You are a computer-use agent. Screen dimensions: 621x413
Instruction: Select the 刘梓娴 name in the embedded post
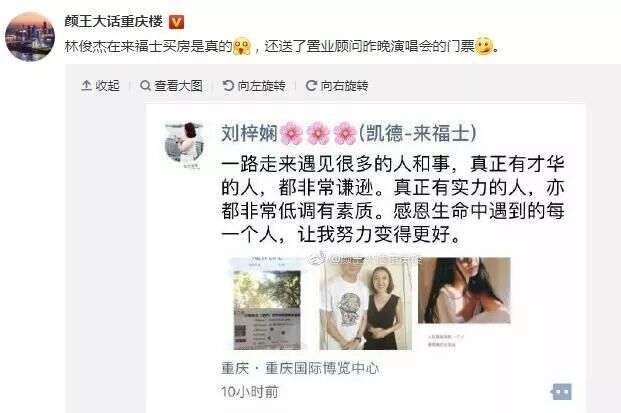250,133
